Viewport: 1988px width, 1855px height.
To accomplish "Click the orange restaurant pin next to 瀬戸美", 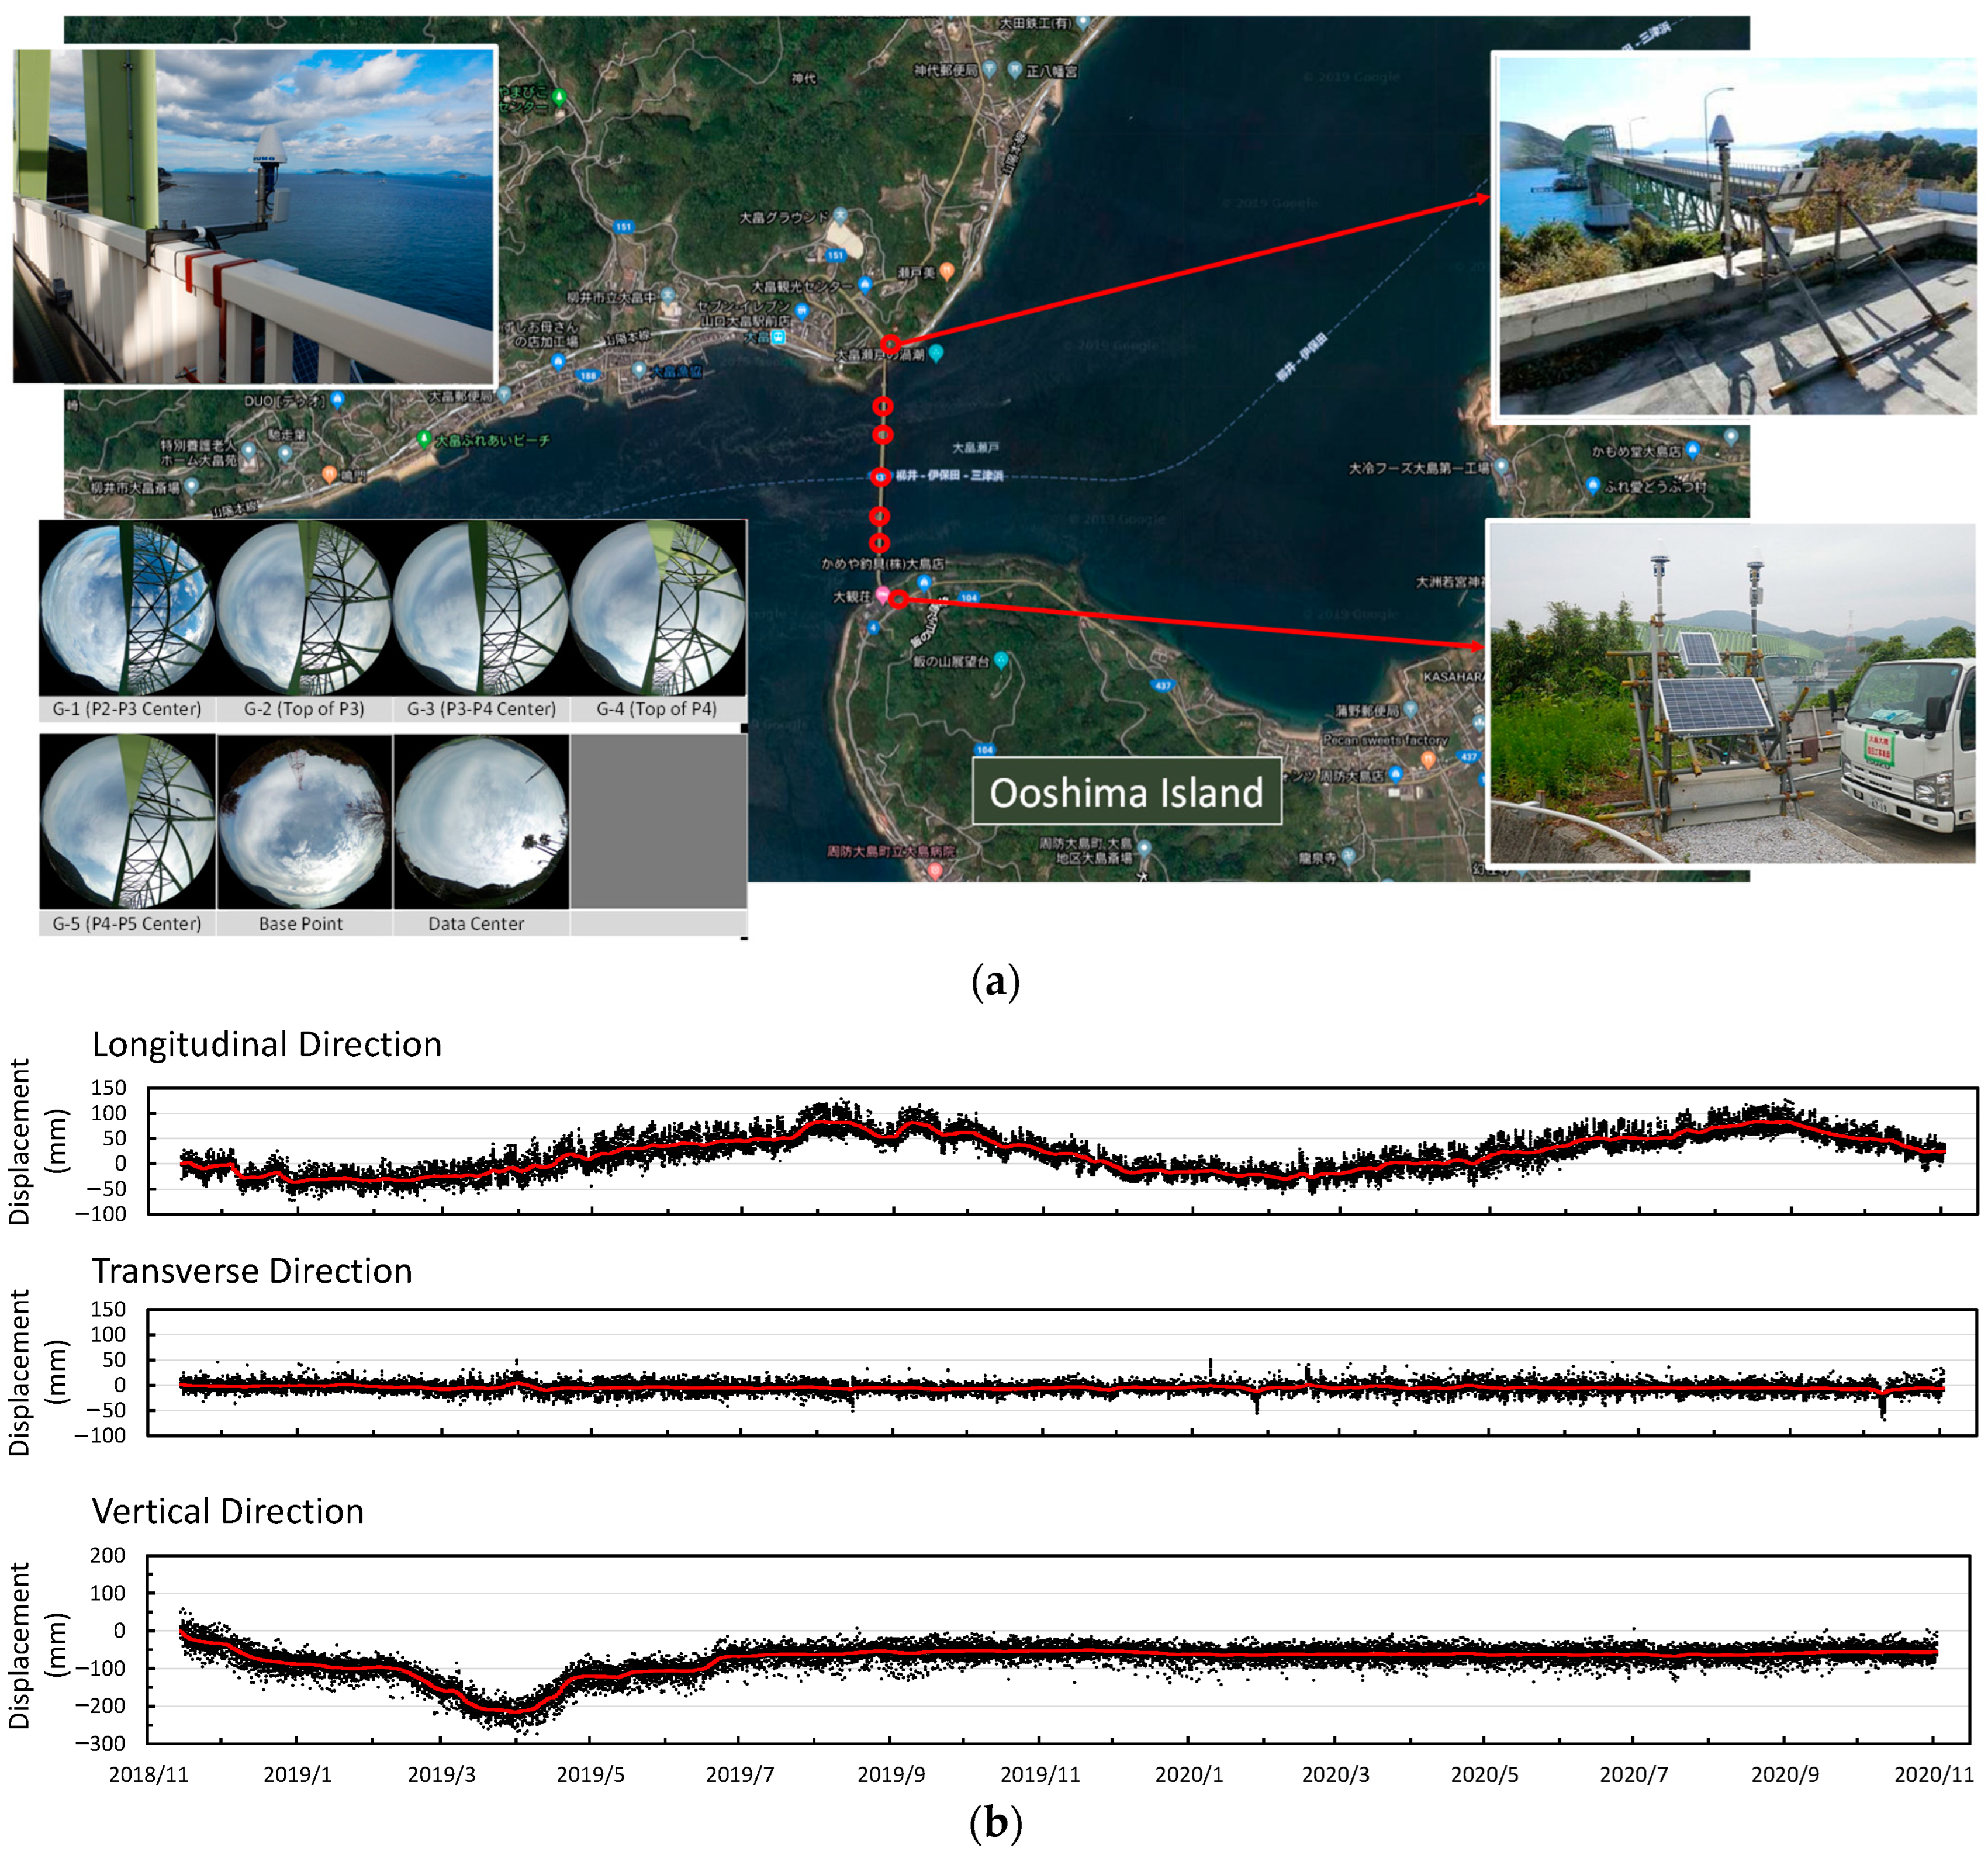I will 947,270.
